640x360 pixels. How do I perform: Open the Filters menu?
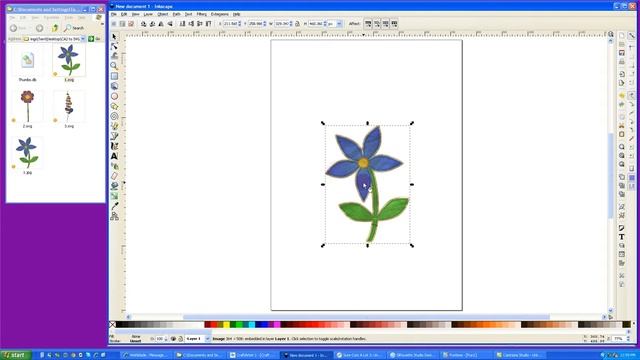(202, 14)
